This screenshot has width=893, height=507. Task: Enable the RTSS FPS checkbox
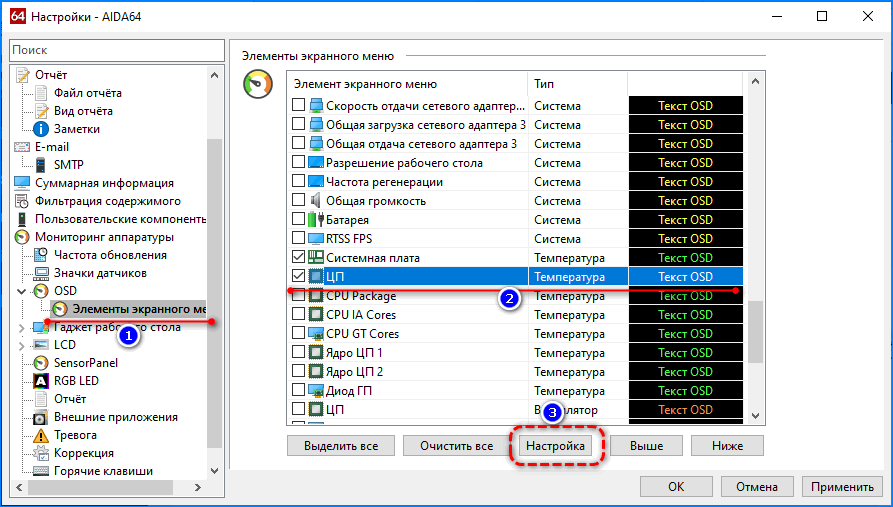tap(298, 239)
